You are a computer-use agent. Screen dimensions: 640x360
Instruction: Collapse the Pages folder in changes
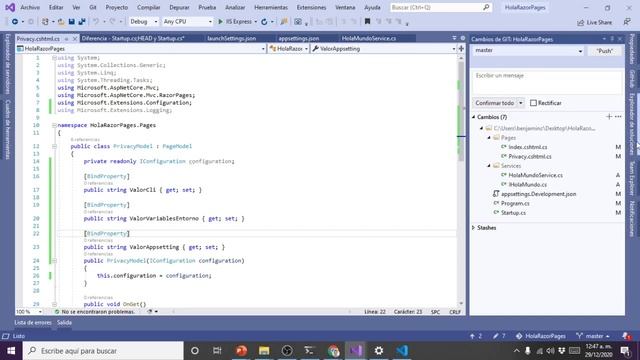tap(489, 138)
